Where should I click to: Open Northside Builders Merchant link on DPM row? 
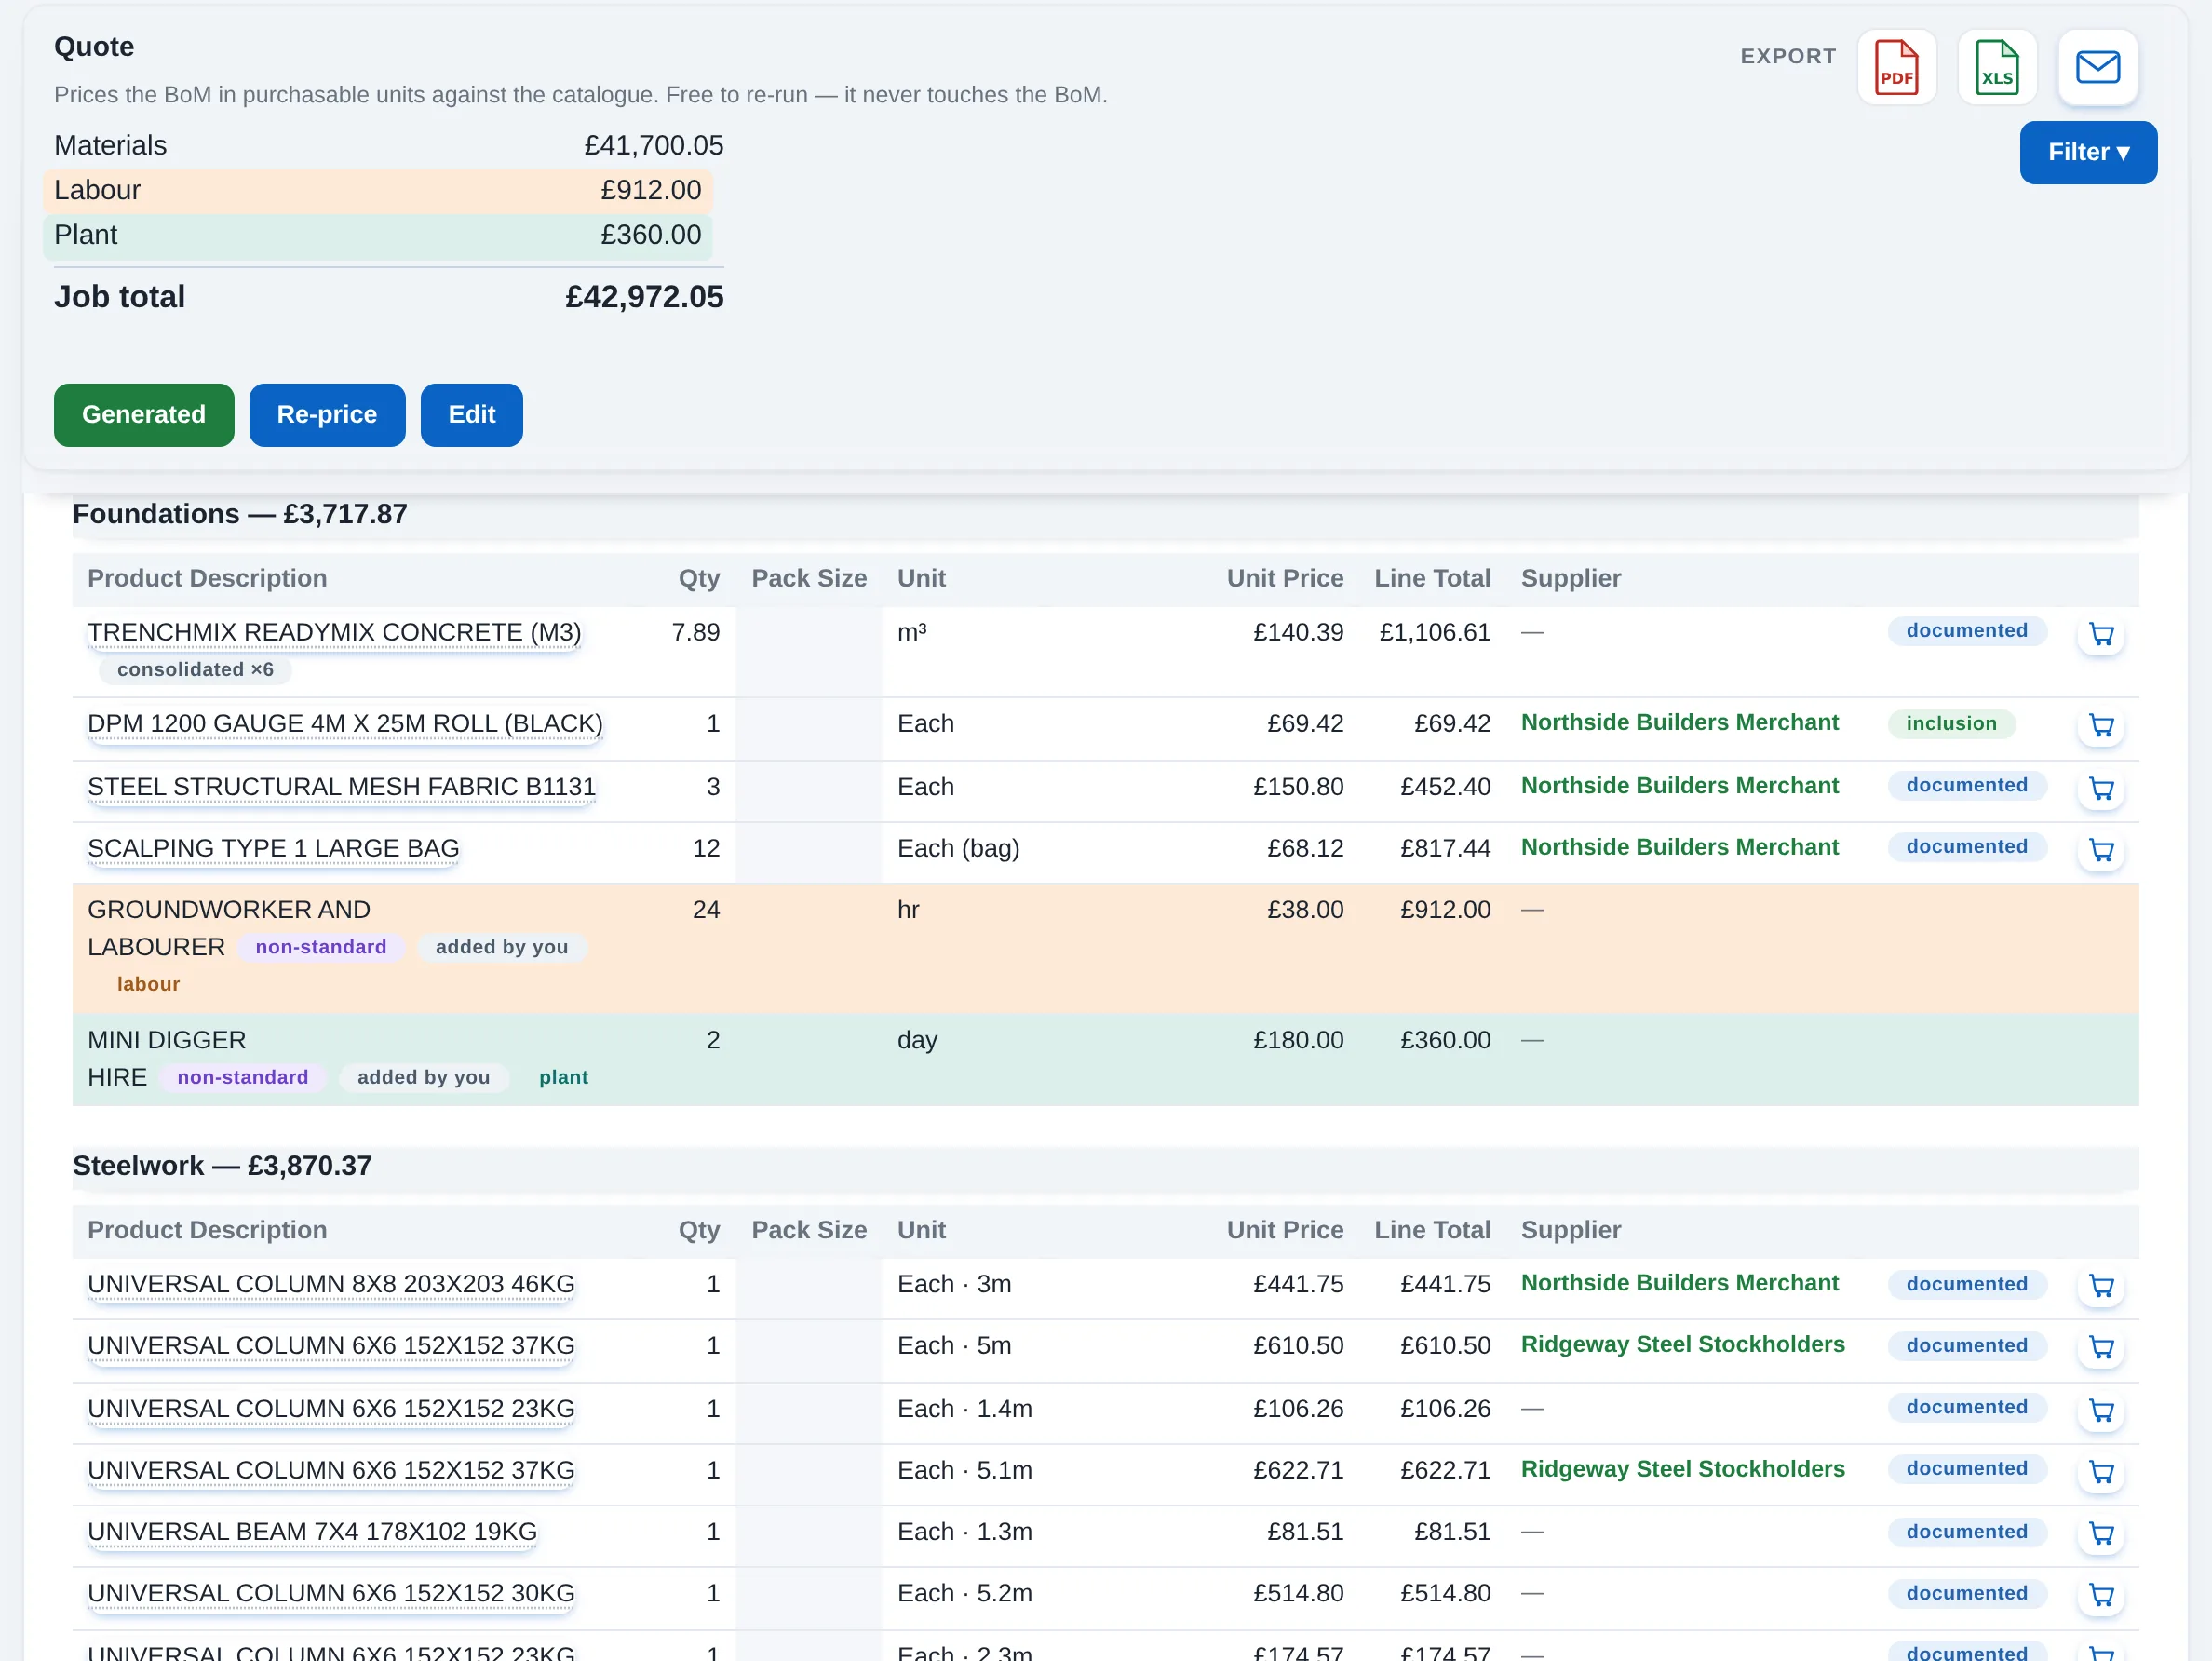coord(1679,722)
